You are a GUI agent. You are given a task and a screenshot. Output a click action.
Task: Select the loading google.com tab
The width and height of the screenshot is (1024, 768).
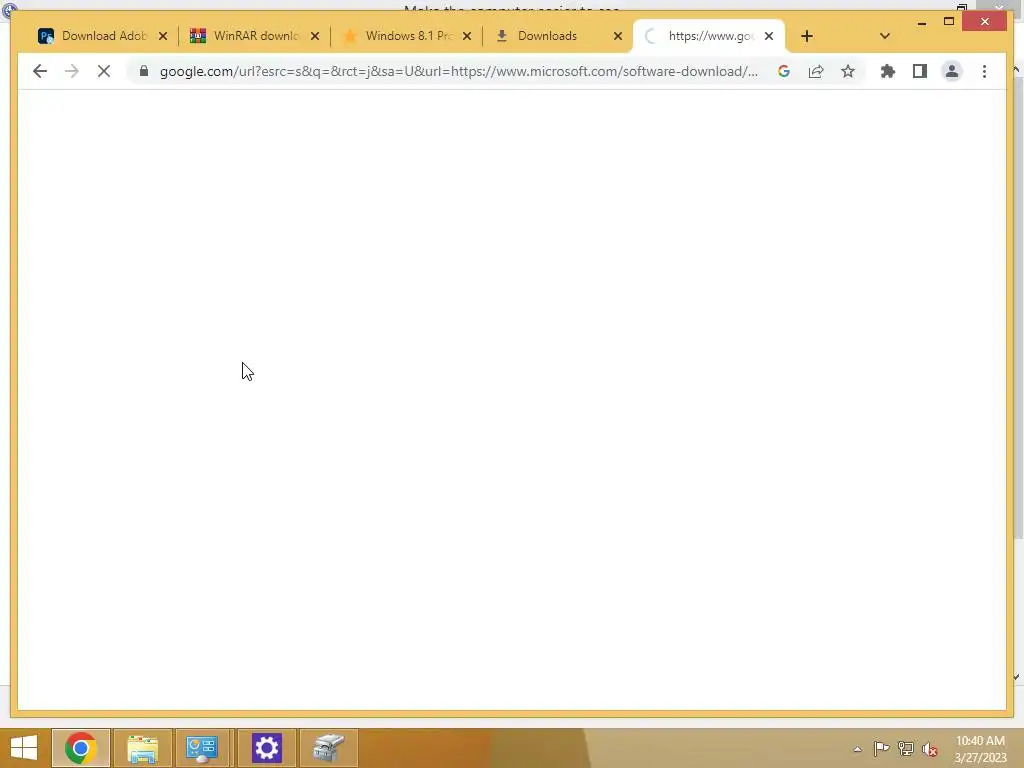tap(709, 36)
